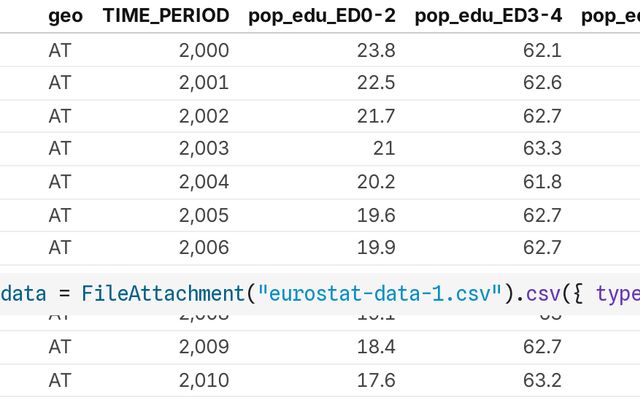
Task: Click the 2,003 time period cell
Action: coord(204,148)
